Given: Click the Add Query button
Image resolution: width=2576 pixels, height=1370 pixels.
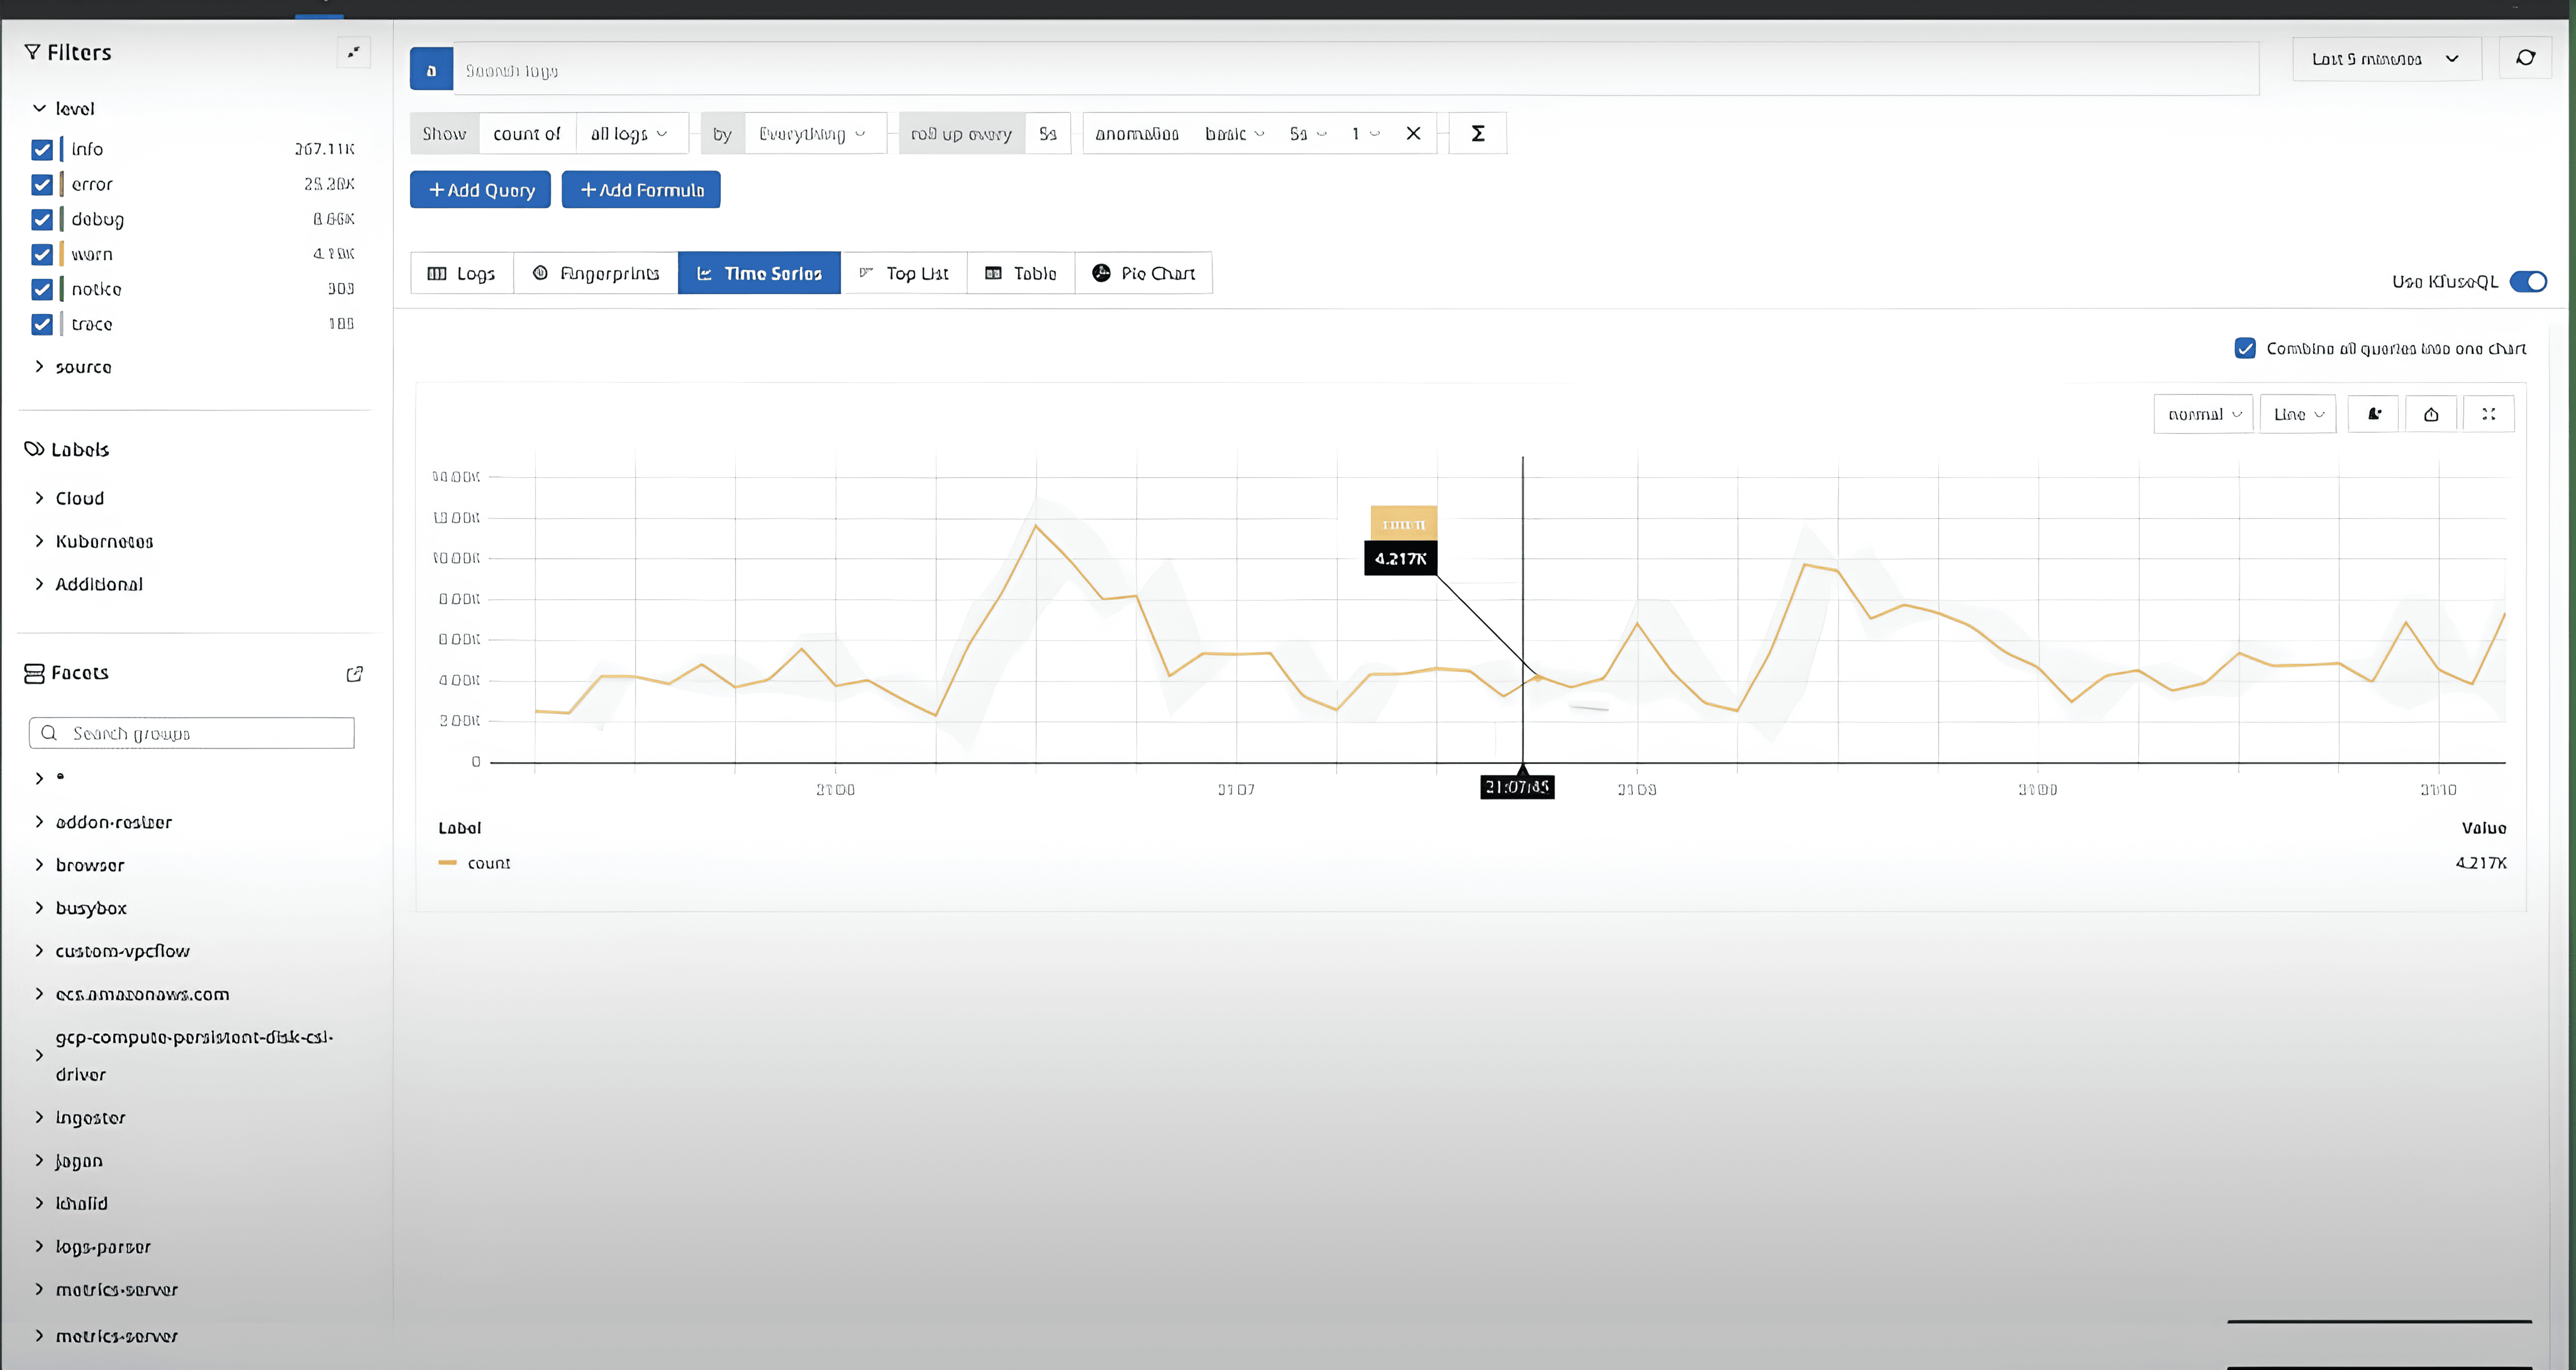Looking at the screenshot, I should (x=480, y=190).
